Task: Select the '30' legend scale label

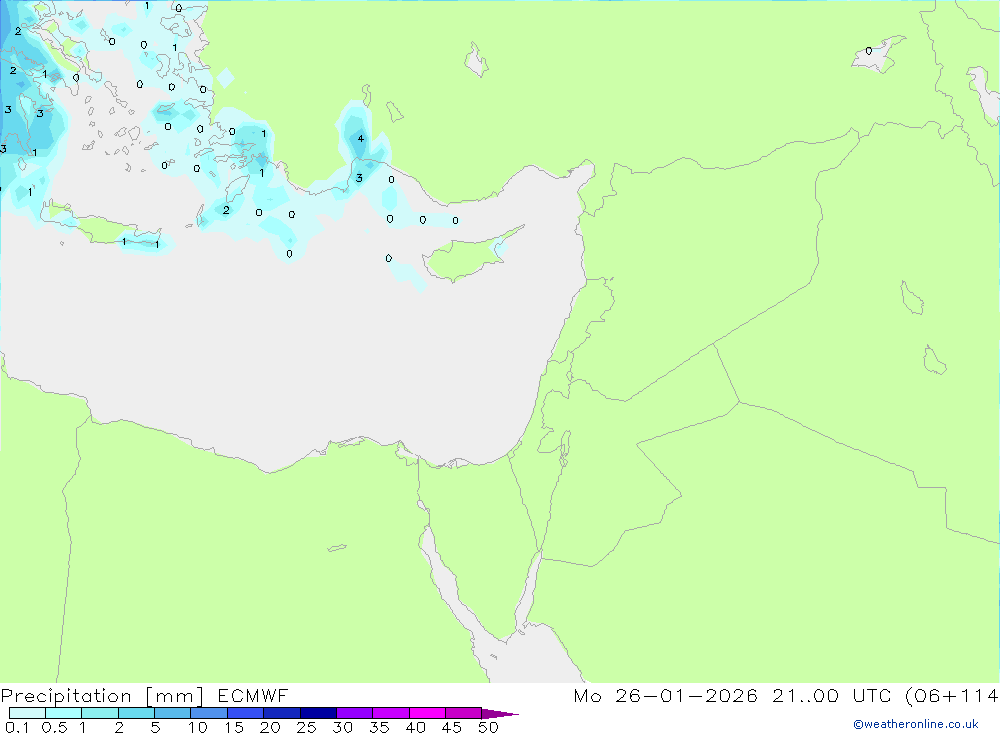Action: (343, 727)
